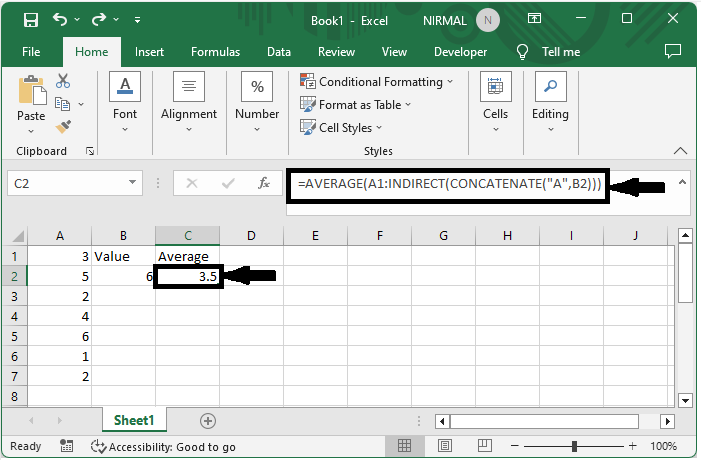Select cell C2 showing 3.5
This screenshot has width=701, height=460.
(x=188, y=276)
